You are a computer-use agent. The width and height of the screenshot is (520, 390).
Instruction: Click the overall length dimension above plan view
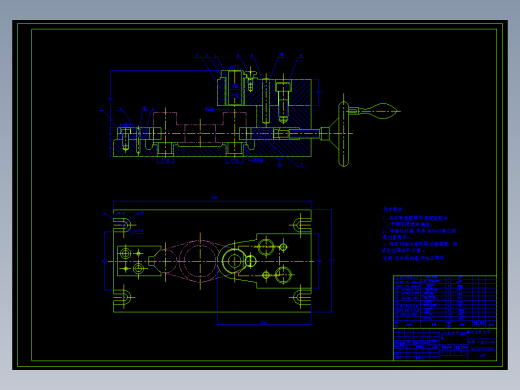click(212, 199)
